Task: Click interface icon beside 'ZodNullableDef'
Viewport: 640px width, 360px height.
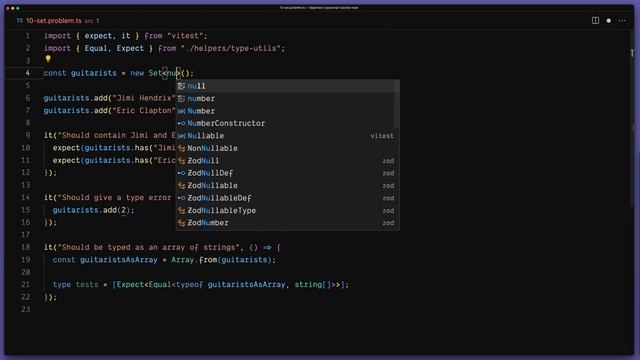Action: point(182,198)
